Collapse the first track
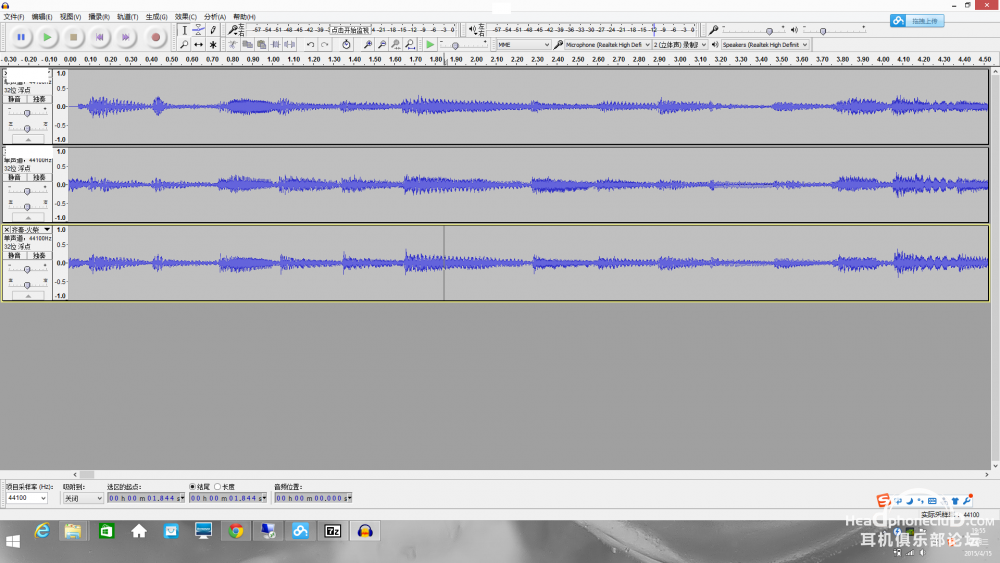Screen dimensions: 1000x563 (x=28, y=139)
